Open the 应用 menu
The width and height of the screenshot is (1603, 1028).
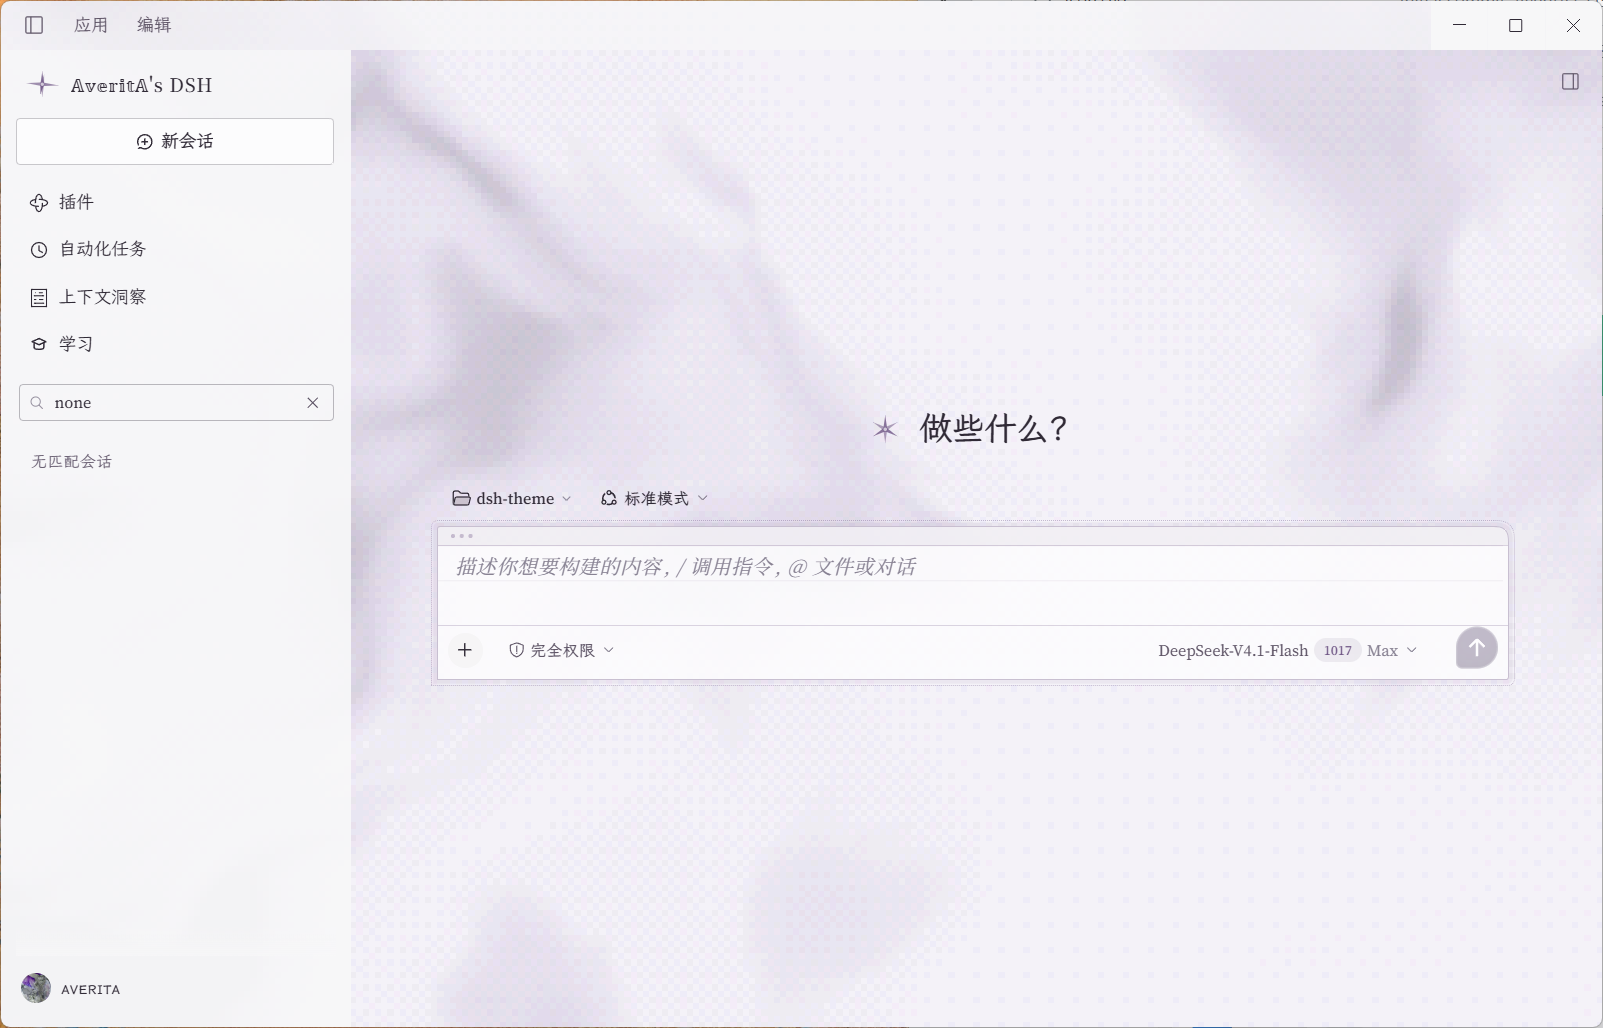[x=91, y=25]
